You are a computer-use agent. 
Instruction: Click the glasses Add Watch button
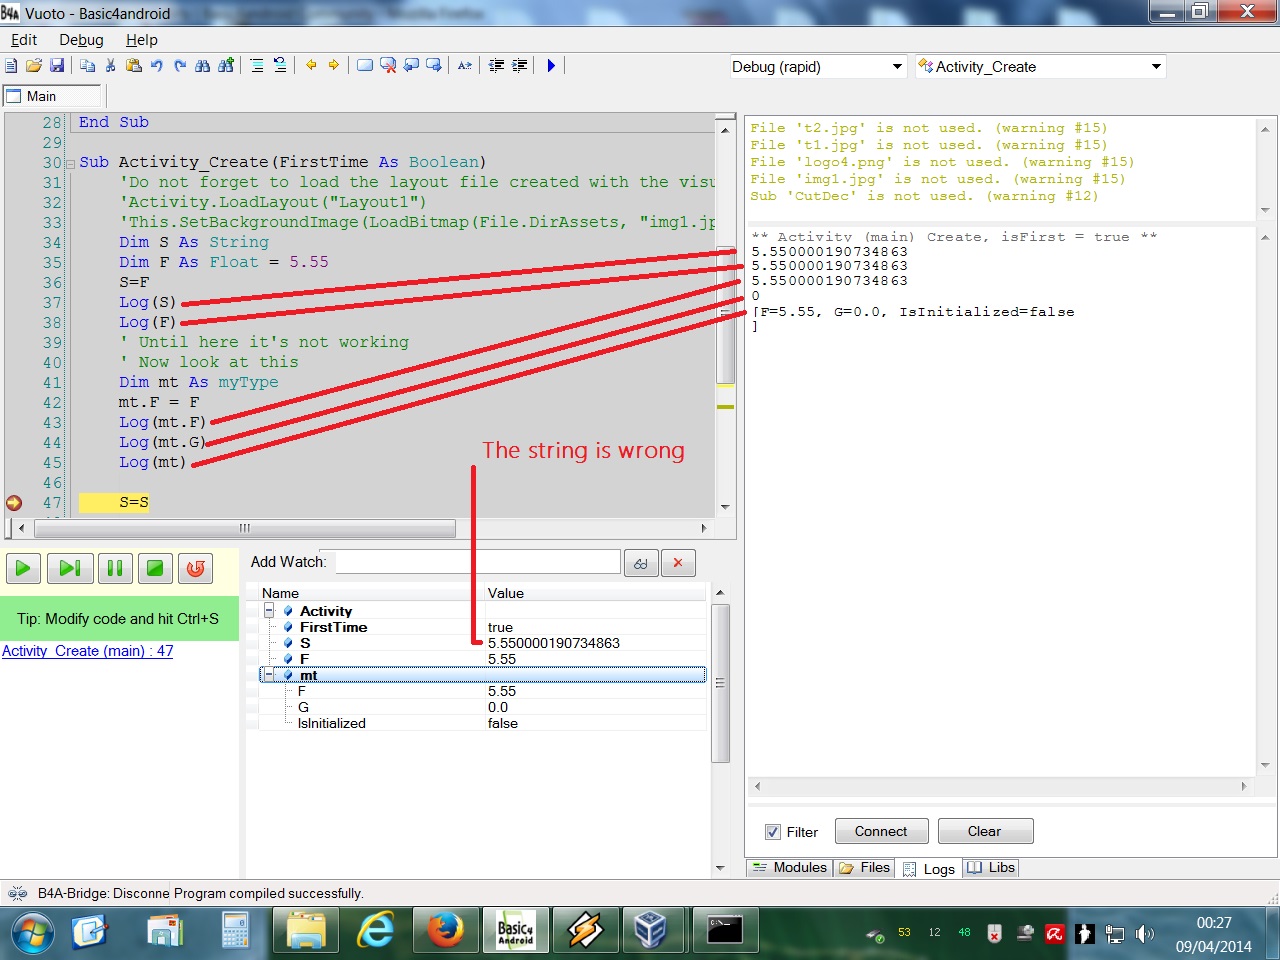click(x=640, y=563)
